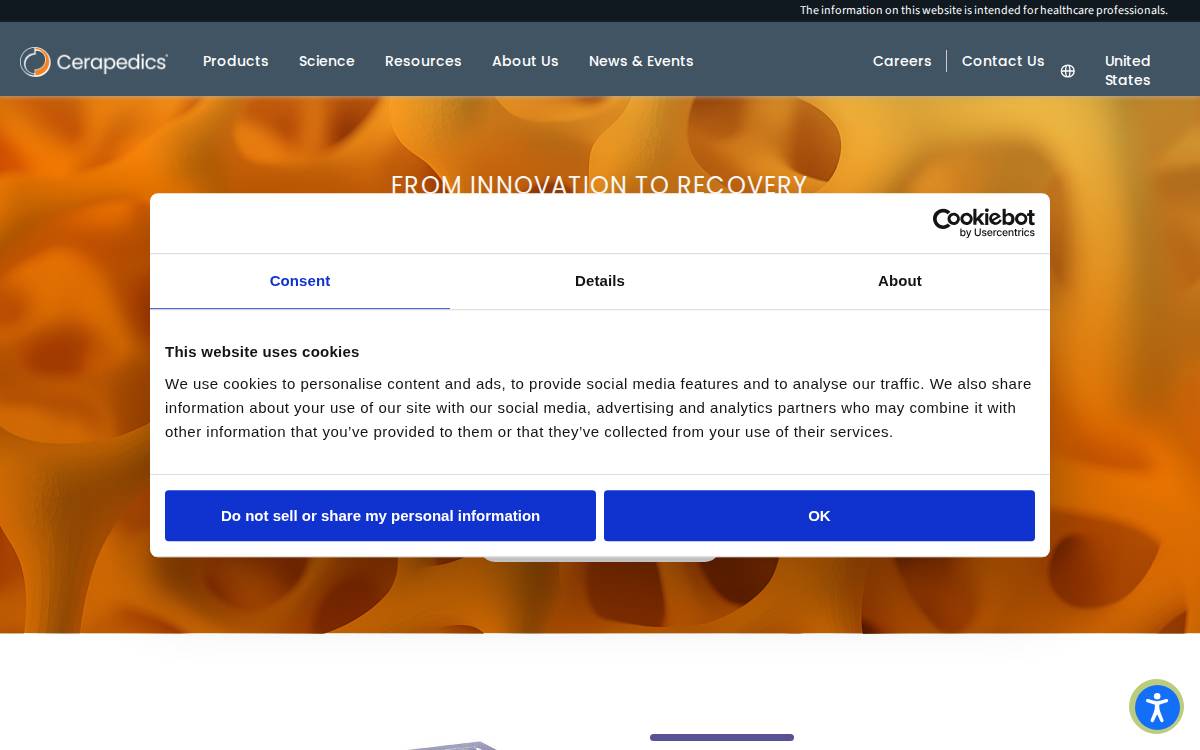Open the Science menu

click(327, 61)
